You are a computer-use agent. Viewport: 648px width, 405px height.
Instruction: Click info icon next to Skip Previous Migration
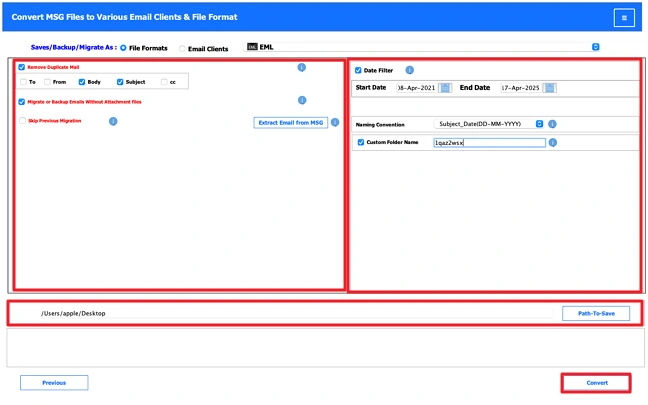[113, 121]
